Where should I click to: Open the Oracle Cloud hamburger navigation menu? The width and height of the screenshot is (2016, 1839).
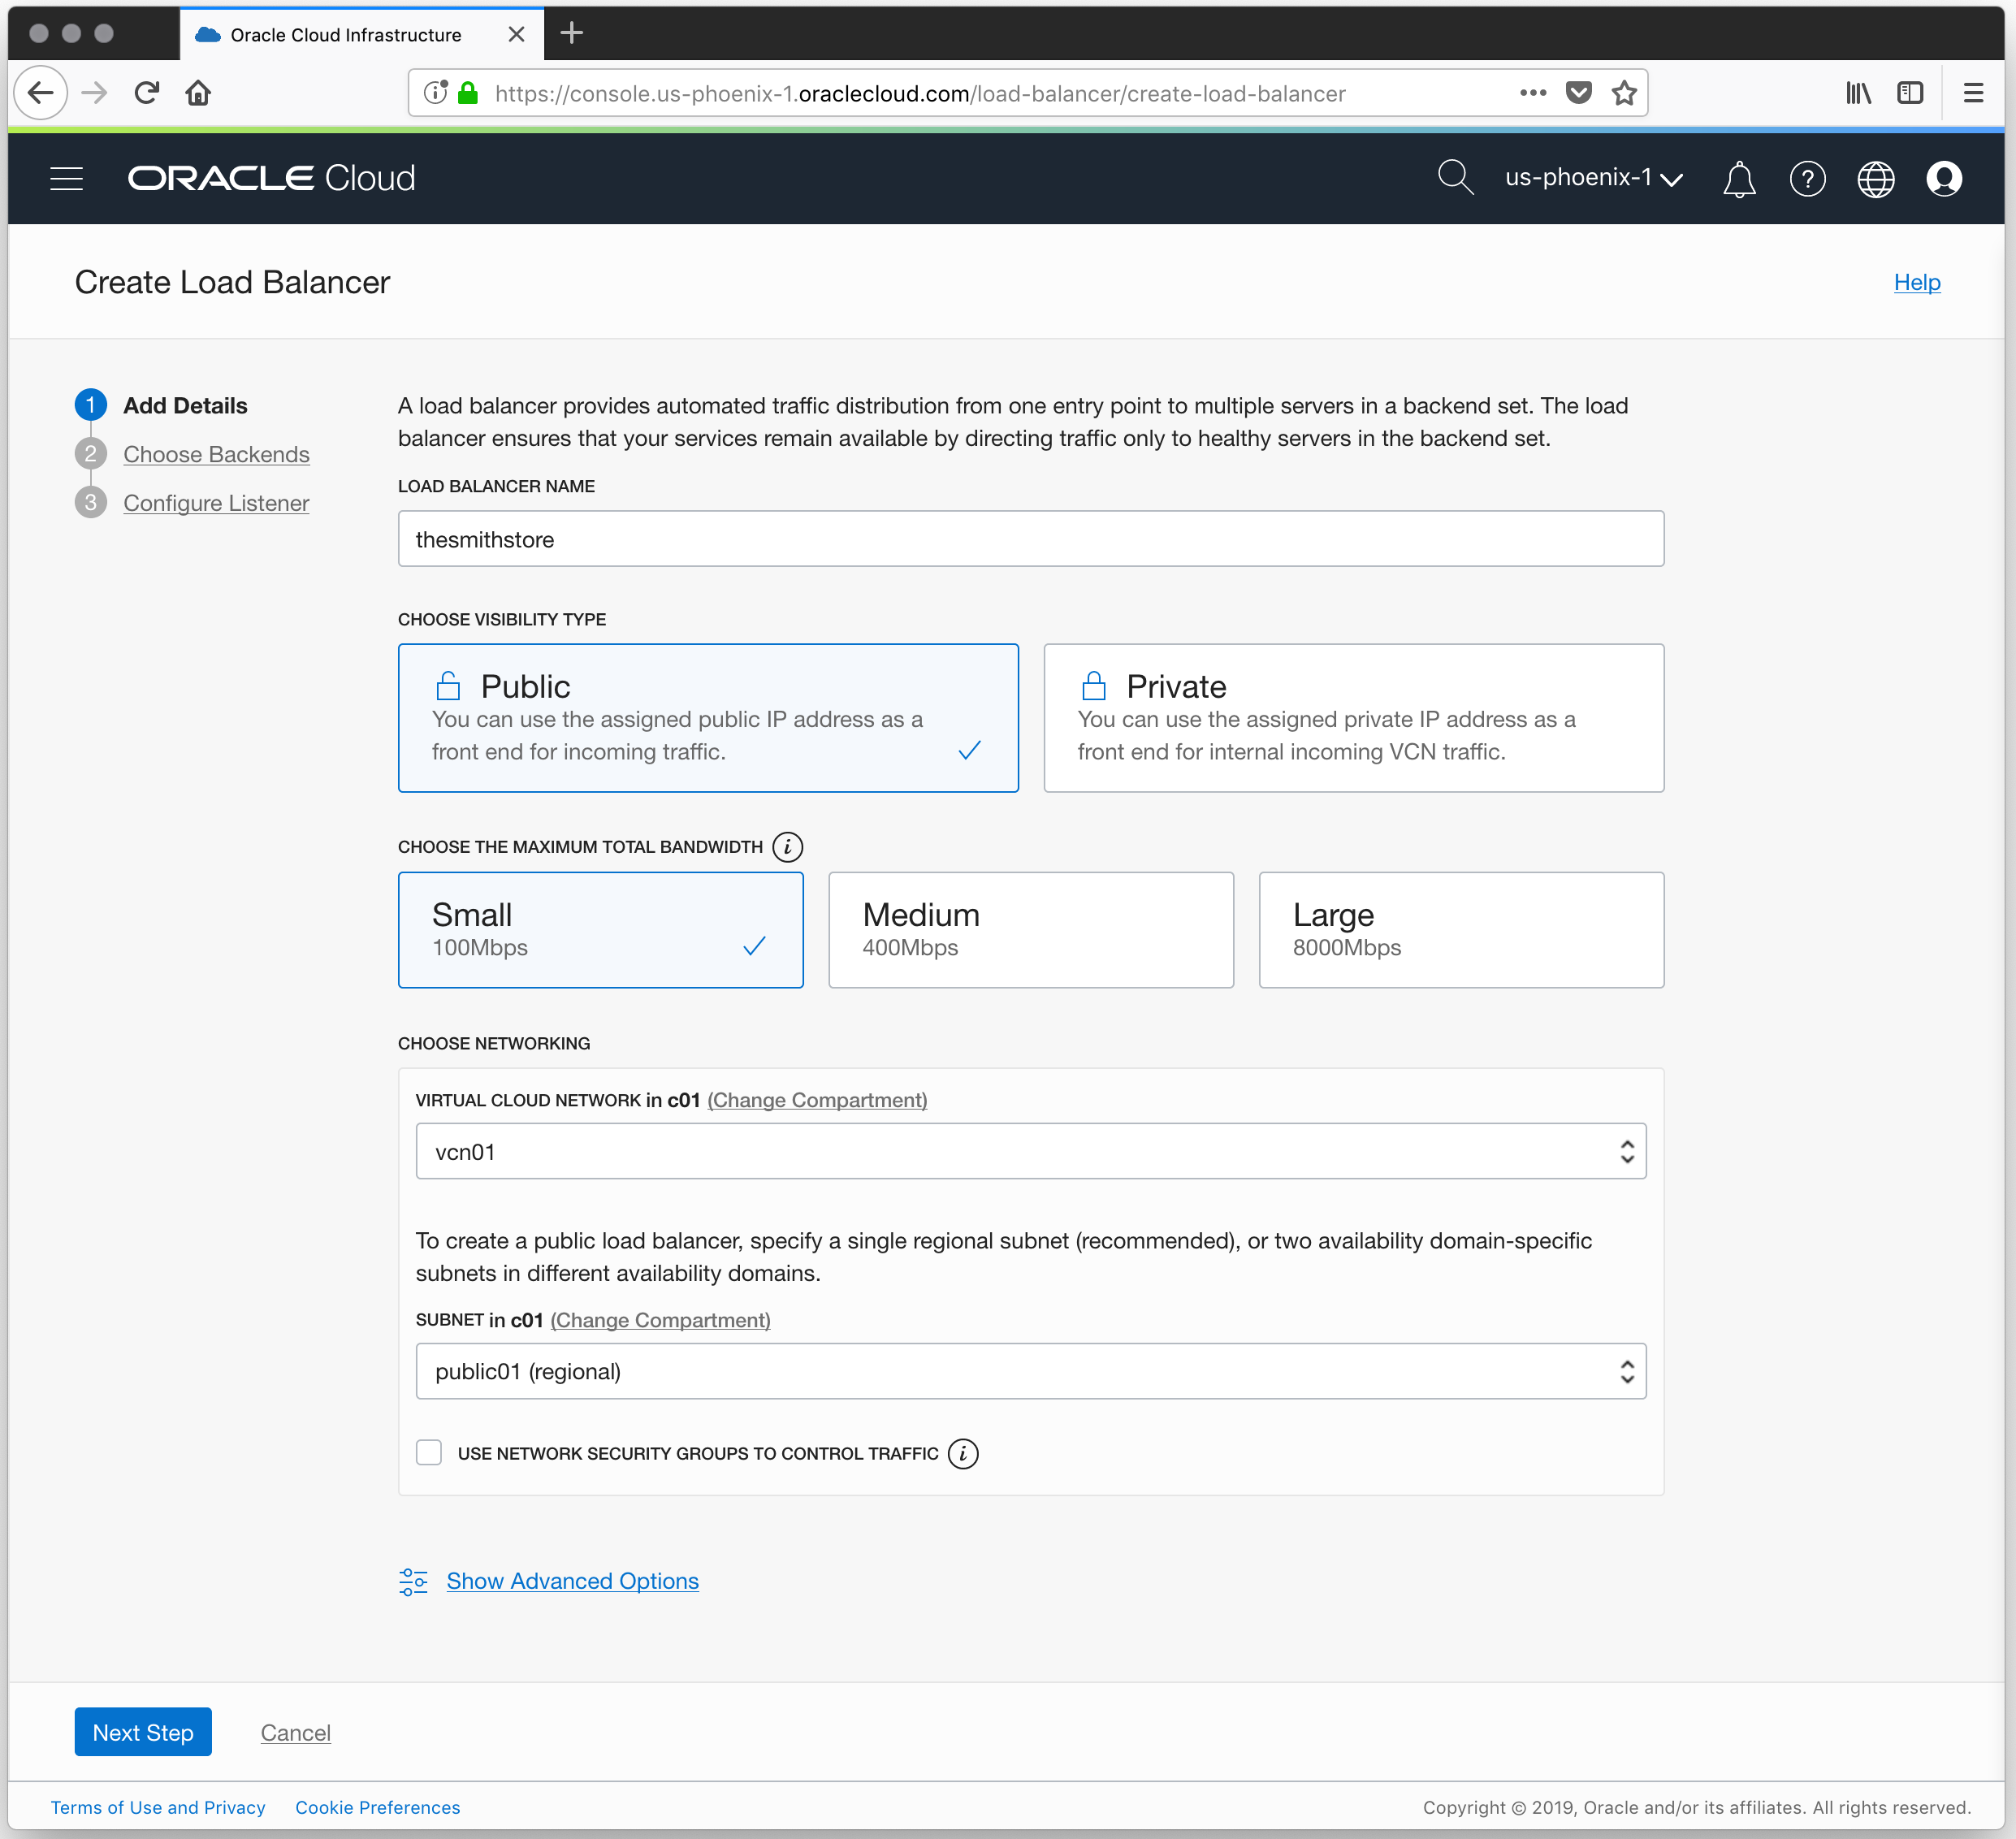coord(66,178)
